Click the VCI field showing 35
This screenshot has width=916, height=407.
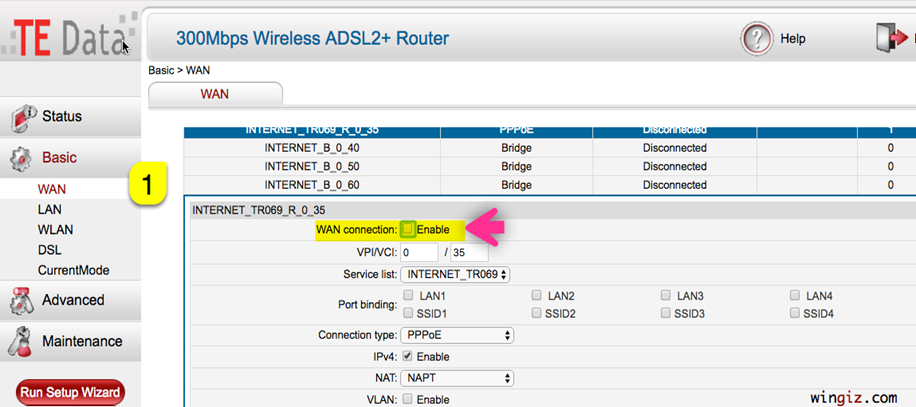click(x=469, y=252)
